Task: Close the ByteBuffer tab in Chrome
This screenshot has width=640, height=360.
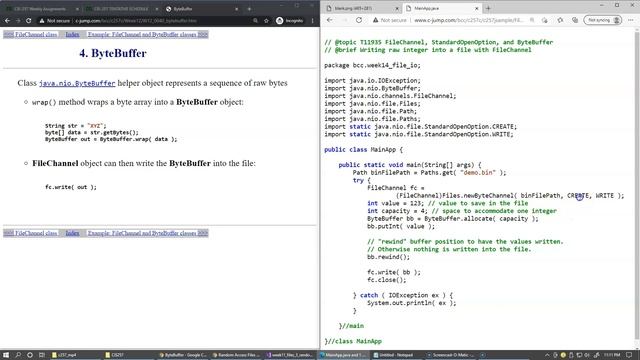Action: (x=236, y=9)
